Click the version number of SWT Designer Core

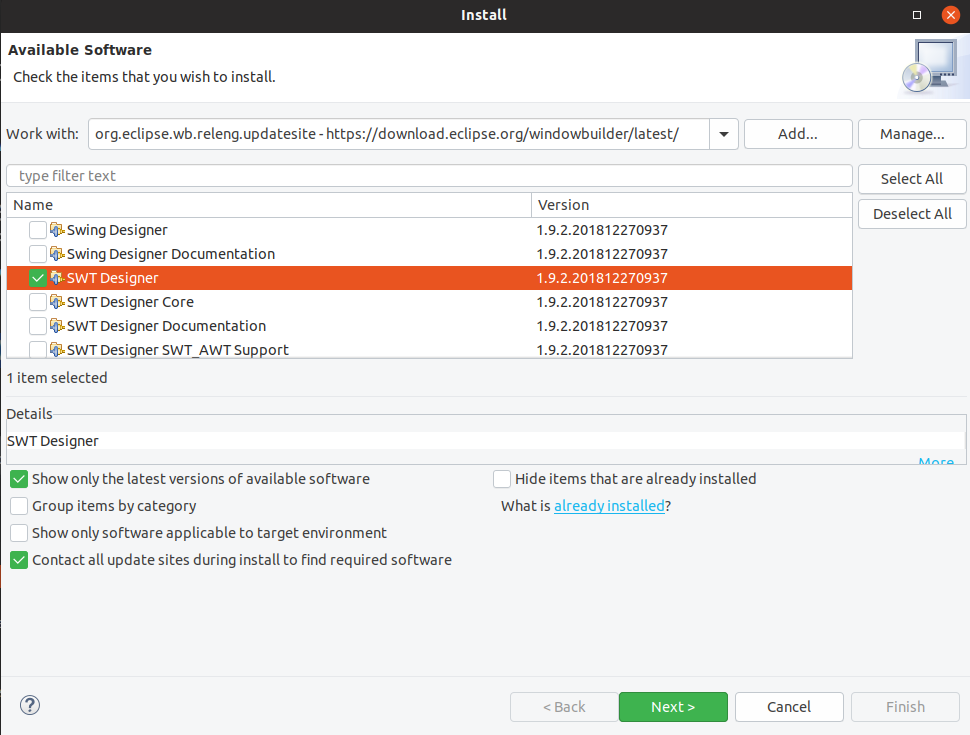point(602,302)
